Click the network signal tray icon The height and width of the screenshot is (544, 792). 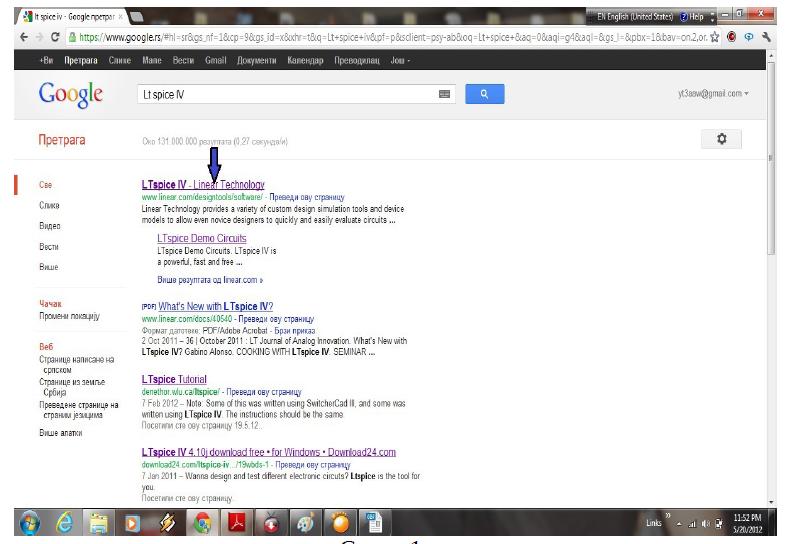pyautogui.click(x=692, y=524)
